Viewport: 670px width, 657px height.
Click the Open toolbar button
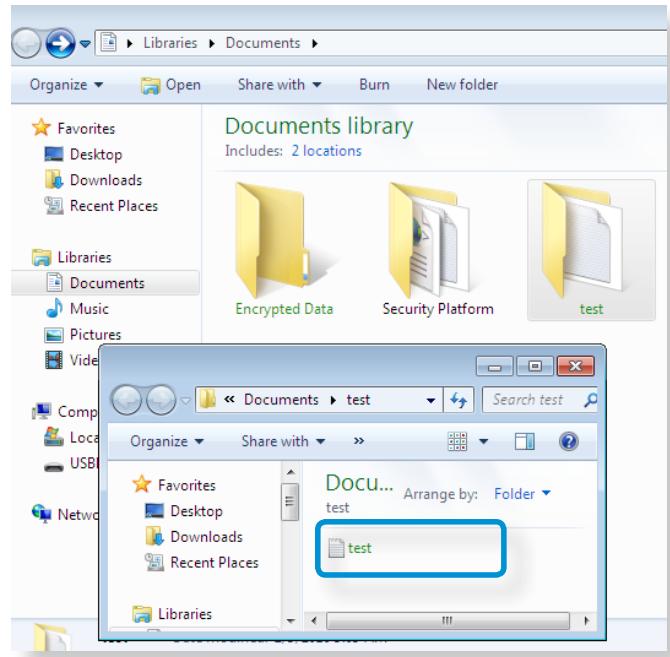coord(171,85)
